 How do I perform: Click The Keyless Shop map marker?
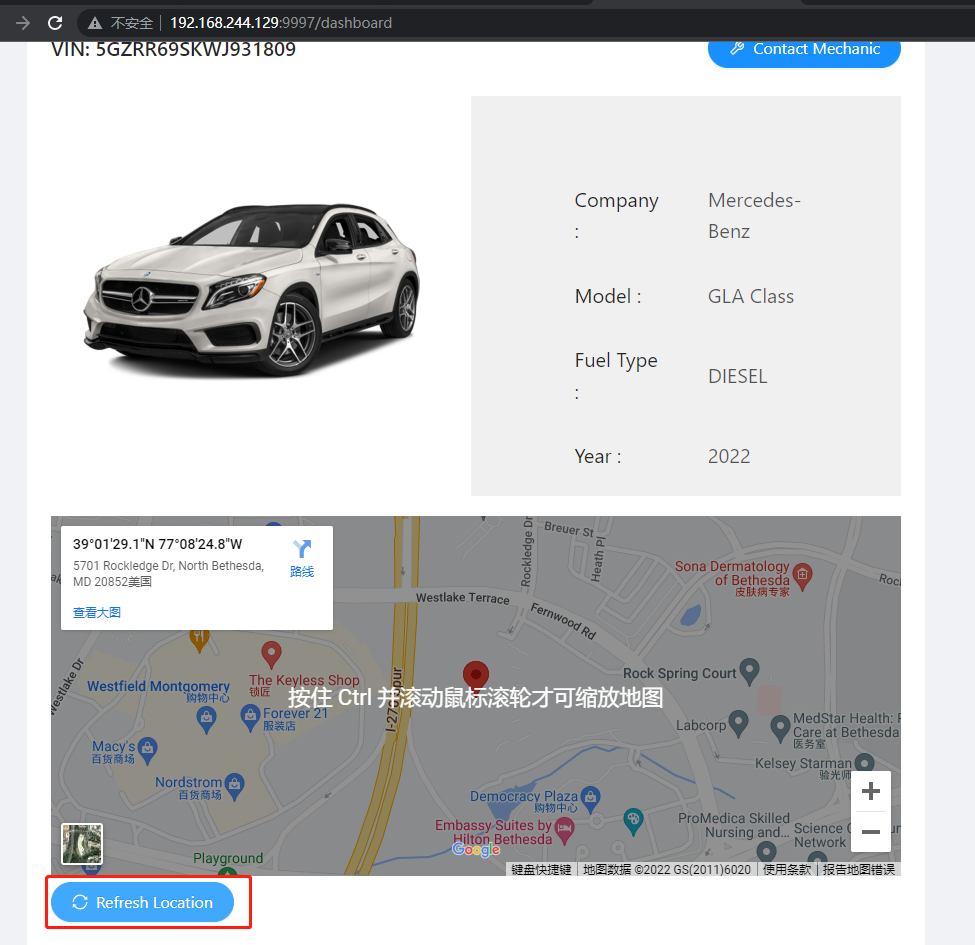click(271, 653)
